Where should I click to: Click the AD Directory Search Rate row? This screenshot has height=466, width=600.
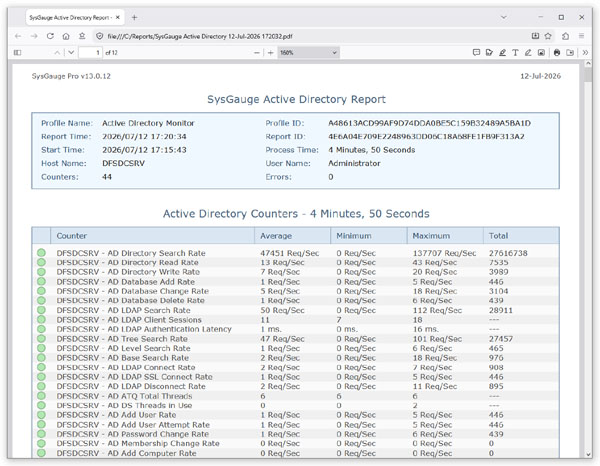click(x=295, y=253)
